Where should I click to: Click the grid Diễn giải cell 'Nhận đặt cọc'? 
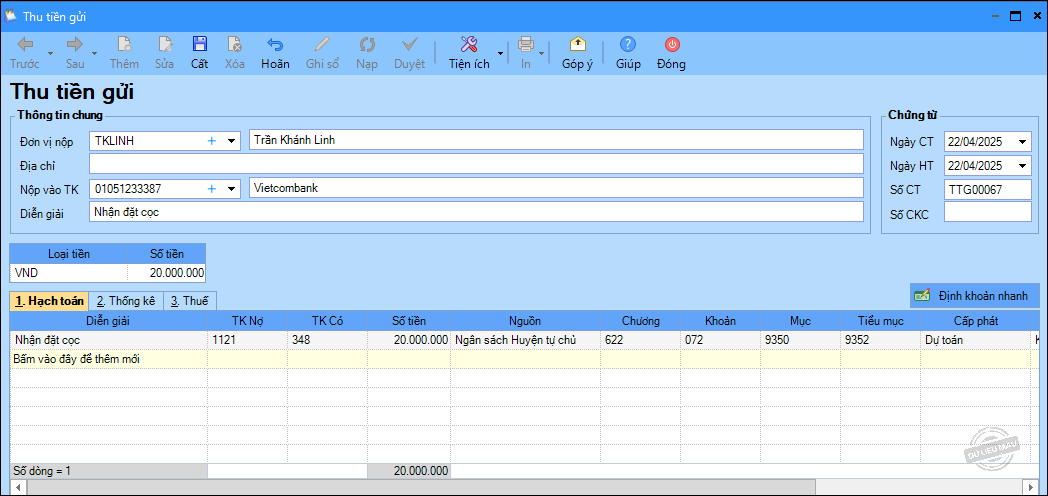(x=108, y=340)
